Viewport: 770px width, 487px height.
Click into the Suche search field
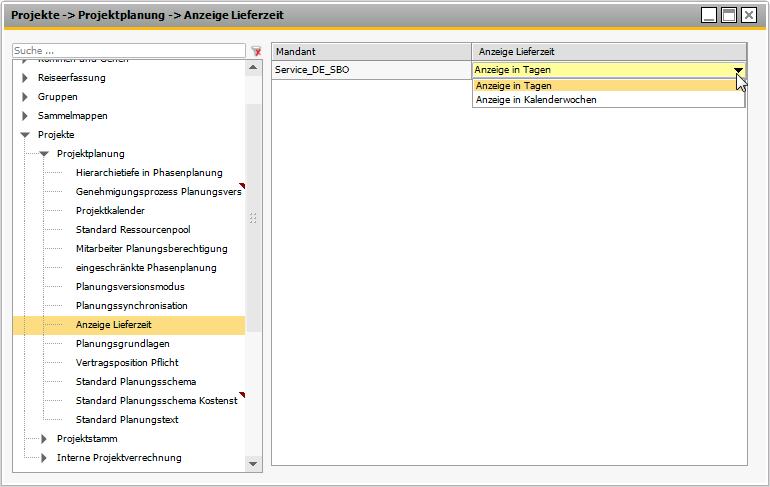(128, 51)
